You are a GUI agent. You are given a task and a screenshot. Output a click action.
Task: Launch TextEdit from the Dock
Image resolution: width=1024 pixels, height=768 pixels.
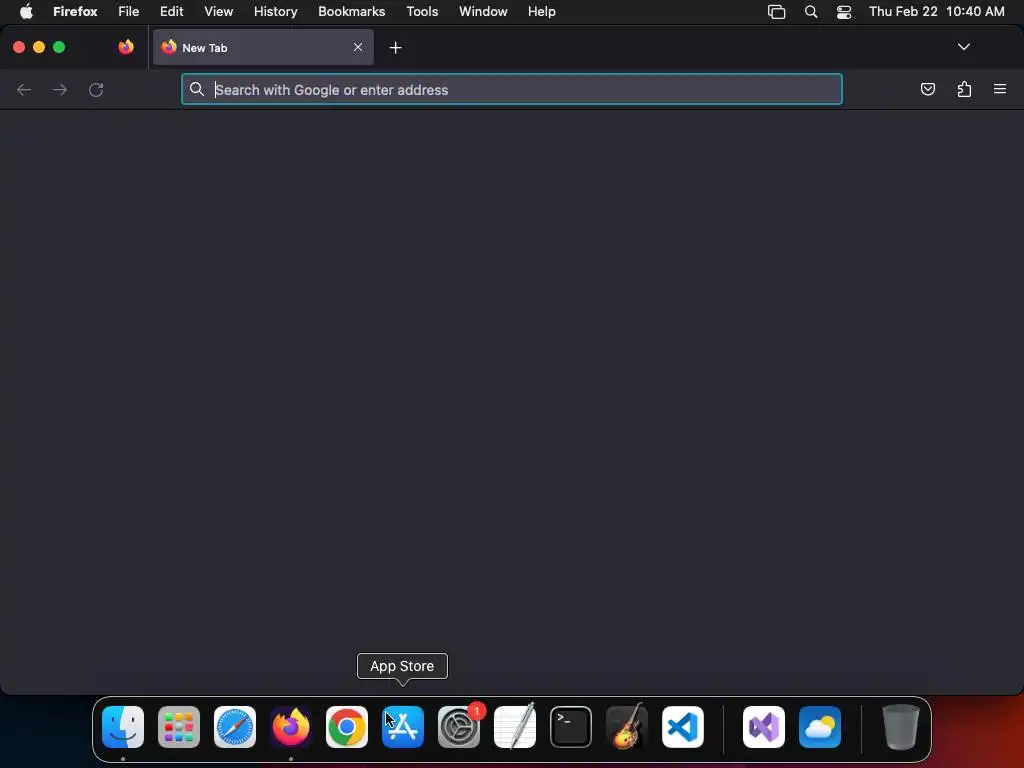[x=515, y=727]
